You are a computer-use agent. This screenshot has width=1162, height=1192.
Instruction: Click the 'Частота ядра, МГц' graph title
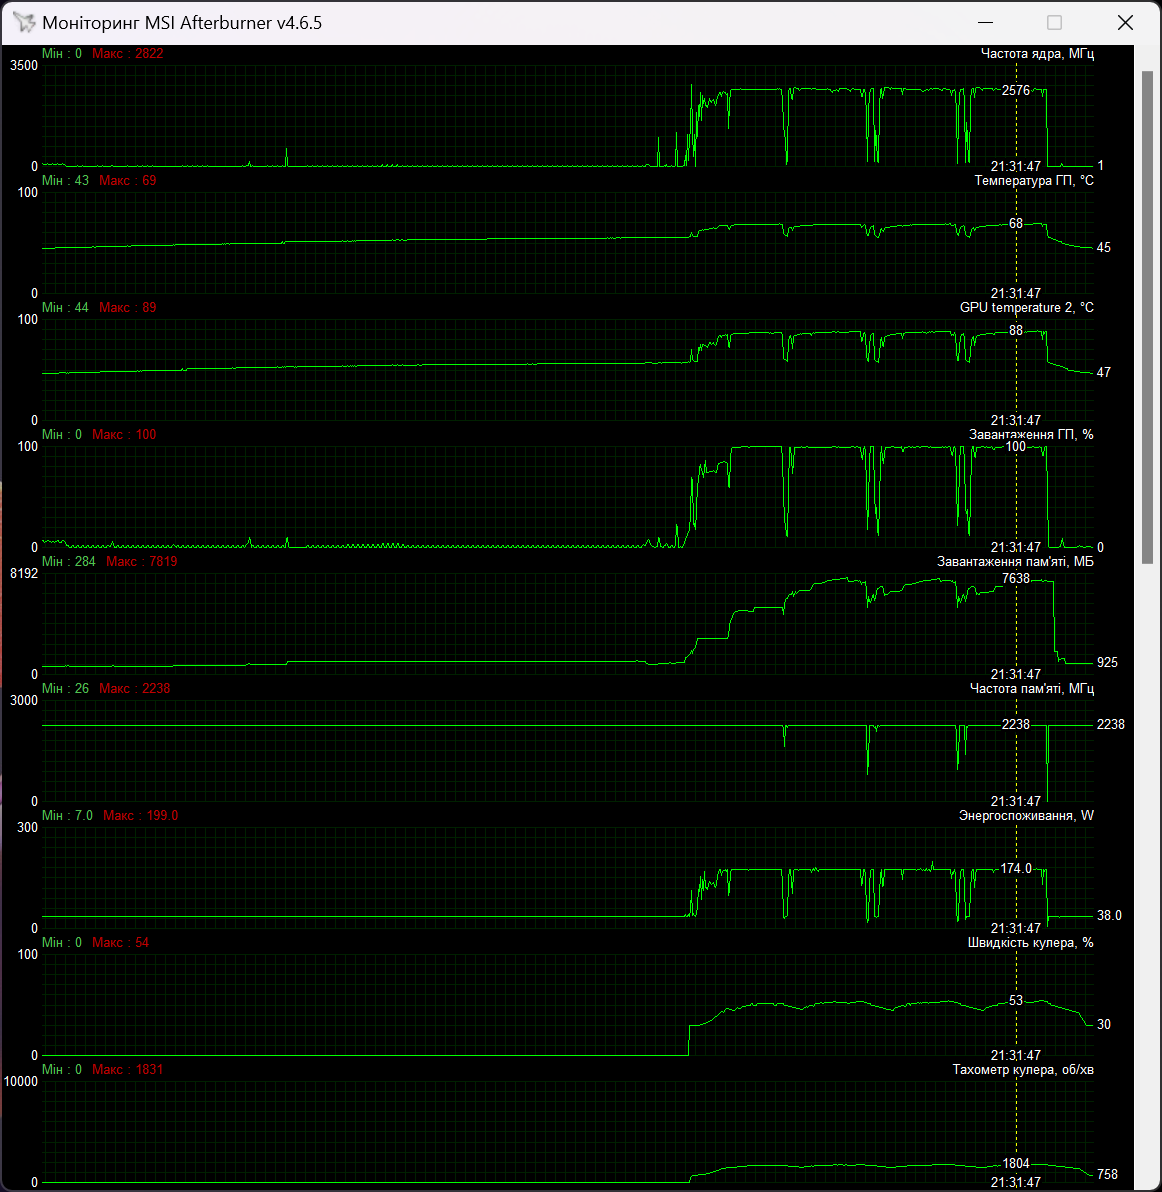point(1037,54)
